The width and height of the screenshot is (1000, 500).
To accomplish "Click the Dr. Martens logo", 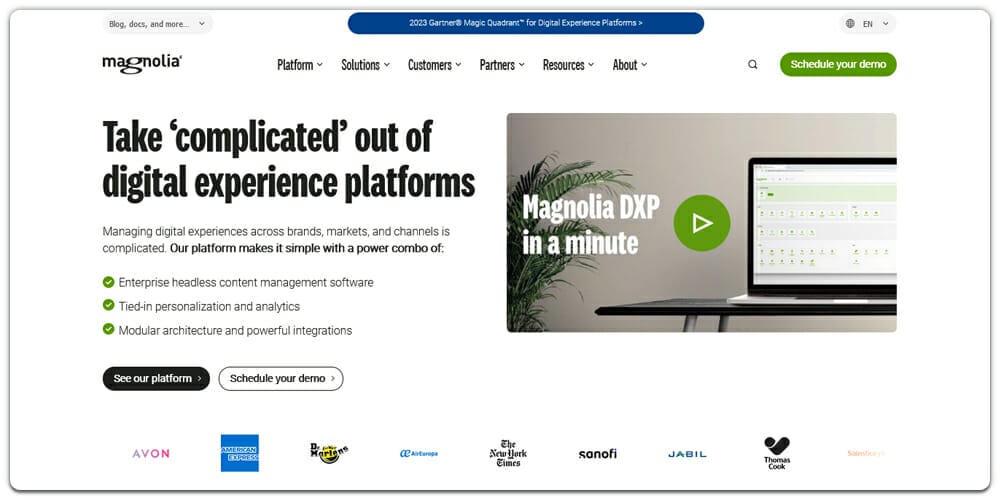I will 329,453.
